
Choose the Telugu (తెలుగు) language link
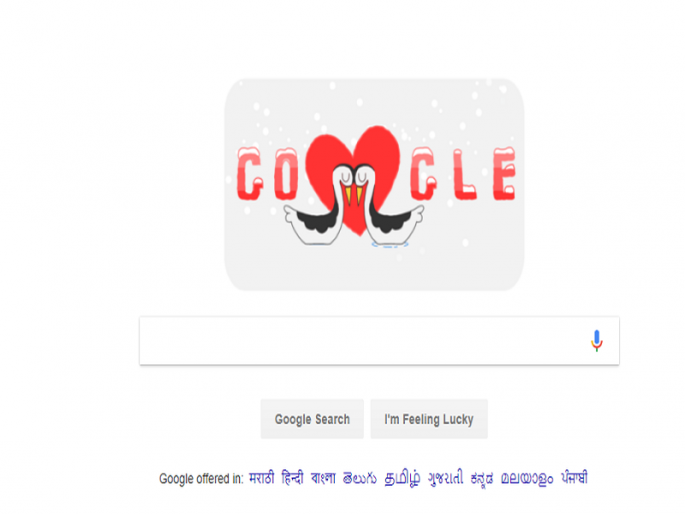[x=360, y=478]
